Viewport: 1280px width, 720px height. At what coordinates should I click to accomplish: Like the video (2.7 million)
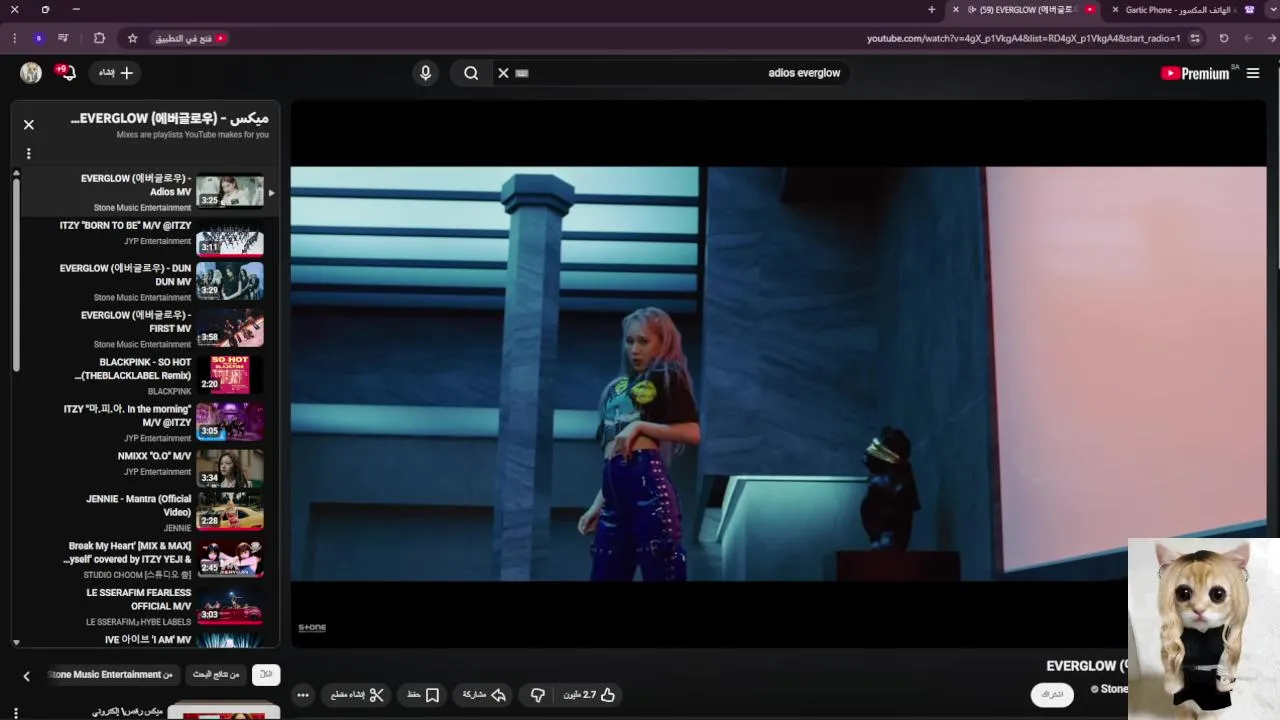(589, 695)
